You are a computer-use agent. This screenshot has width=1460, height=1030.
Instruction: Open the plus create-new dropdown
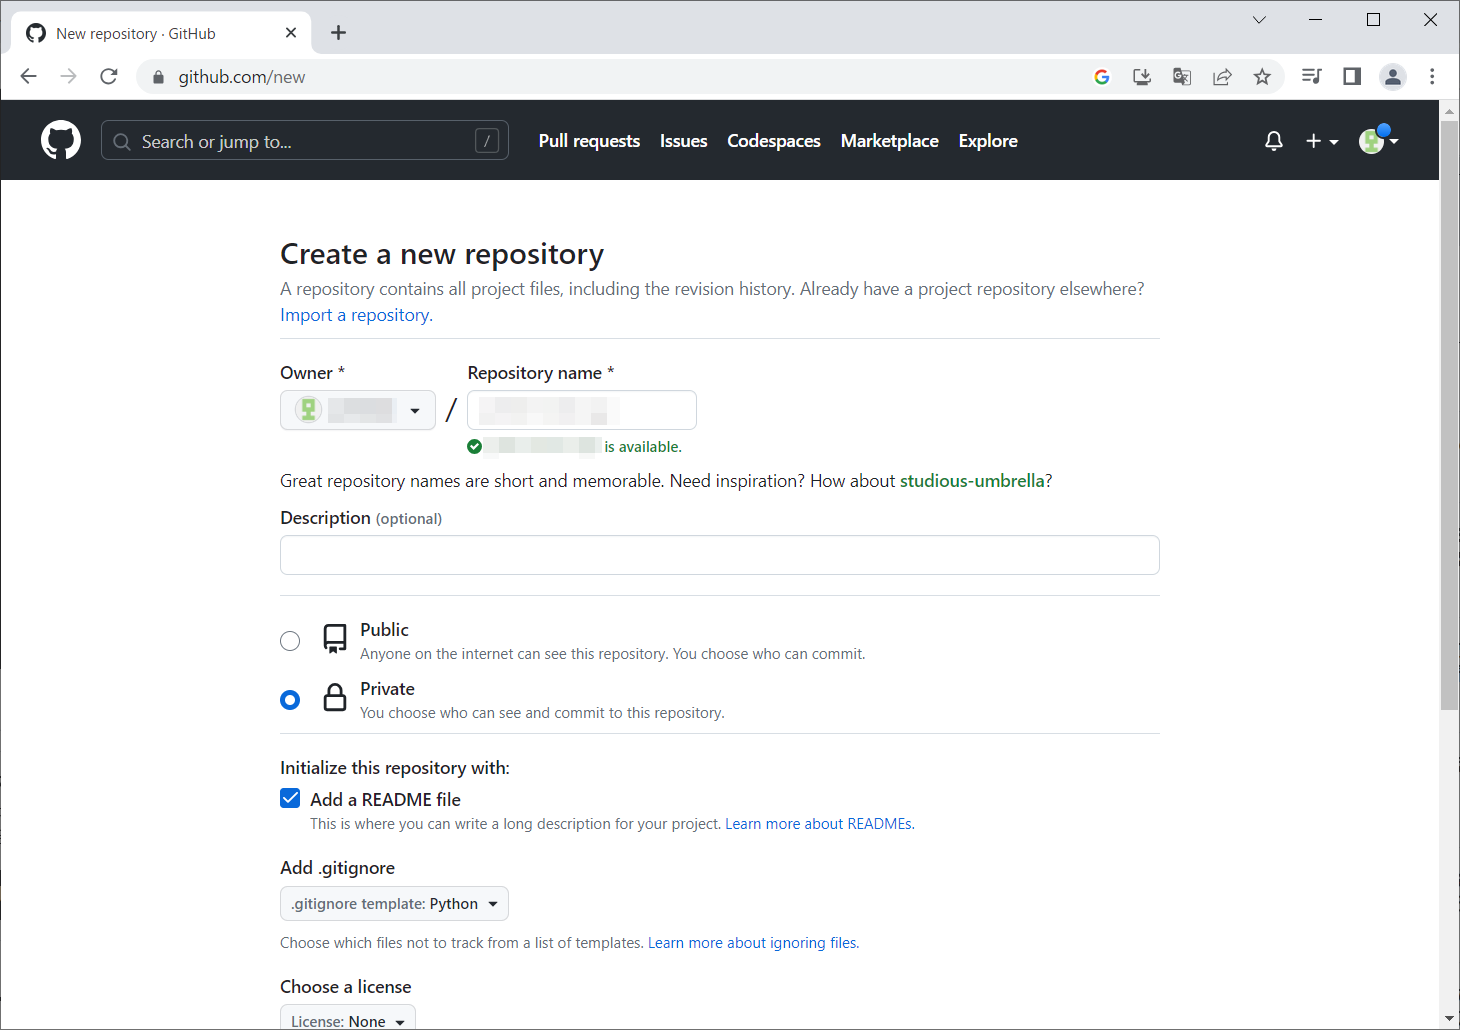pyautogui.click(x=1321, y=141)
